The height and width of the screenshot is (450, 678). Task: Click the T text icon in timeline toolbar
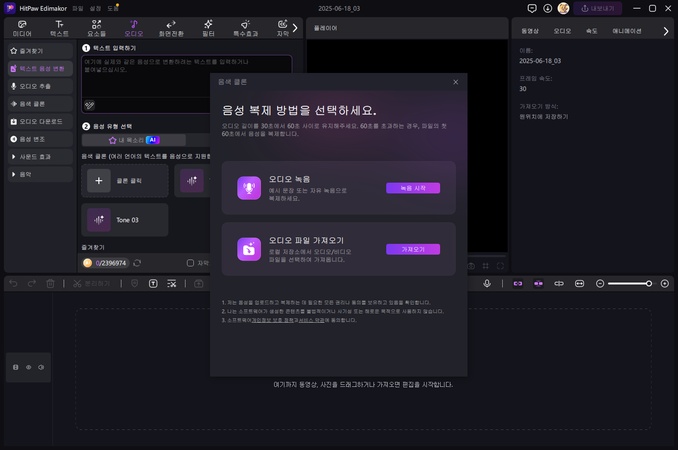point(153,284)
